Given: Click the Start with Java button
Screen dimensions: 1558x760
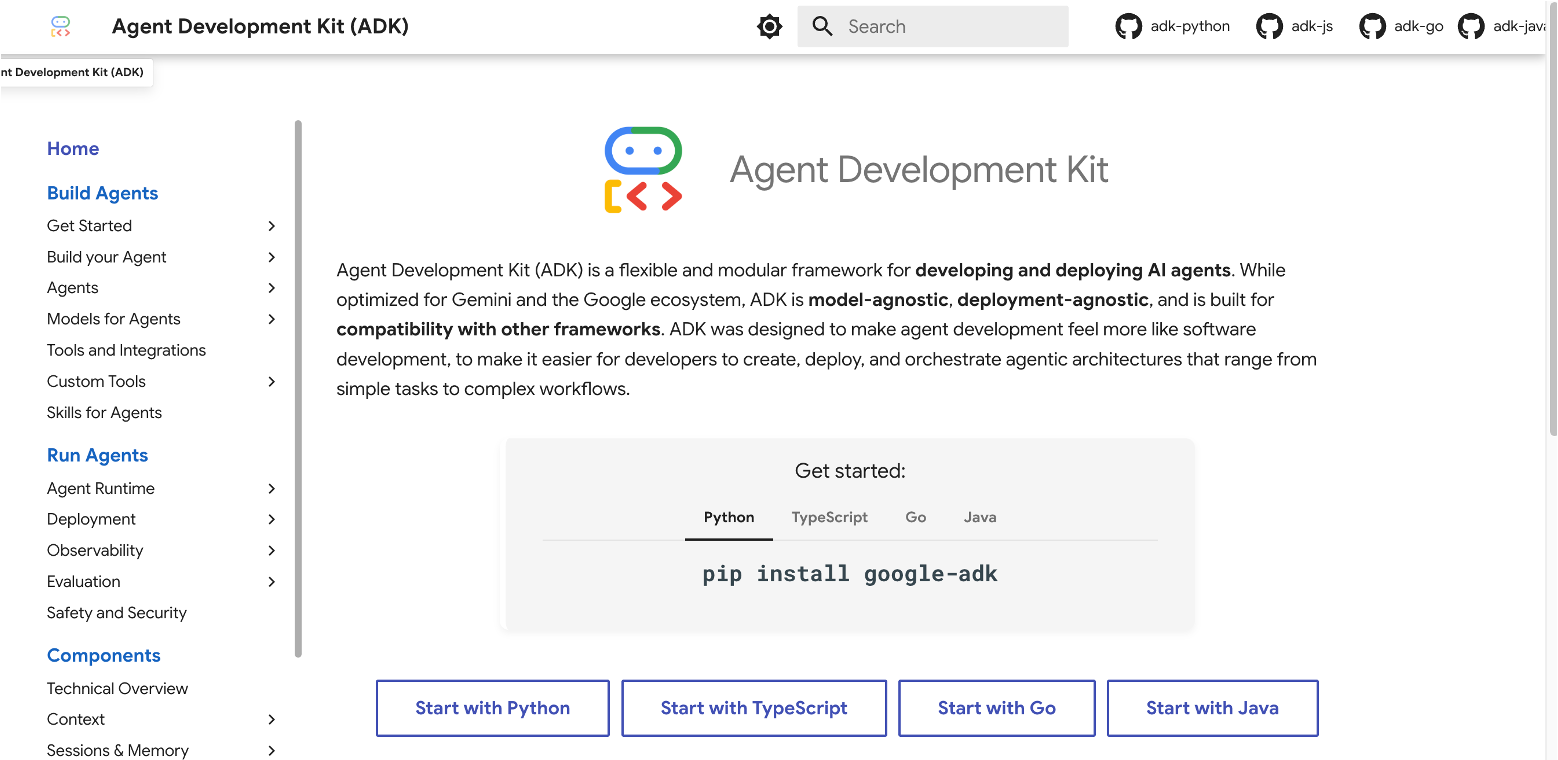Looking at the screenshot, I should point(1213,708).
